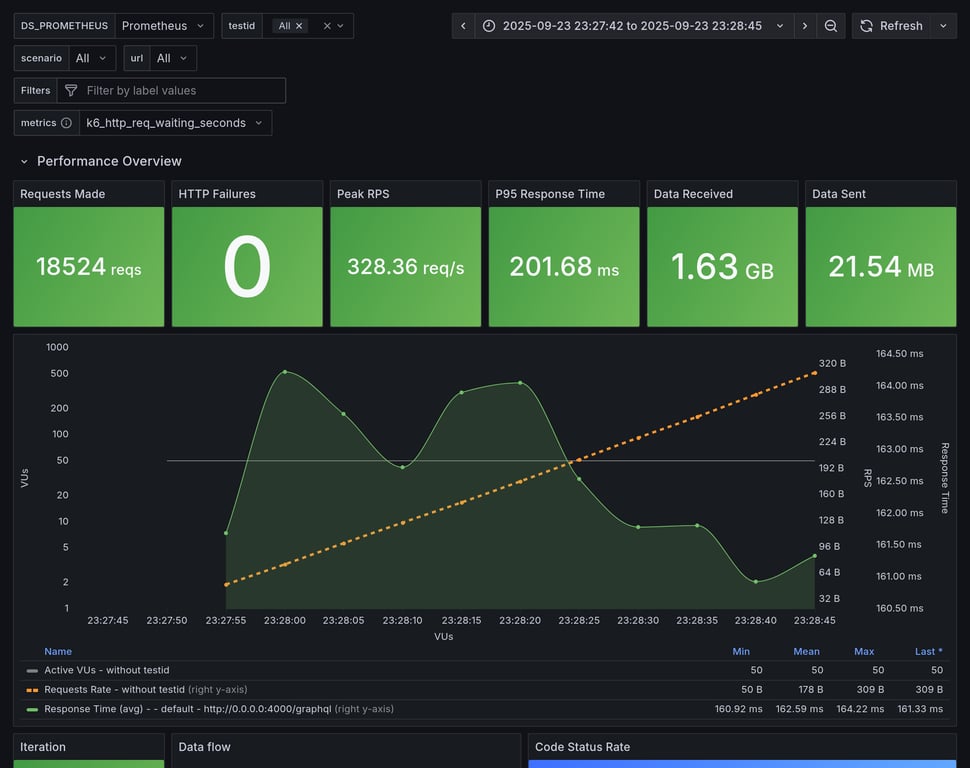Screen dimensions: 970x768
Task: Click the zoom out time range icon
Action: [831, 26]
